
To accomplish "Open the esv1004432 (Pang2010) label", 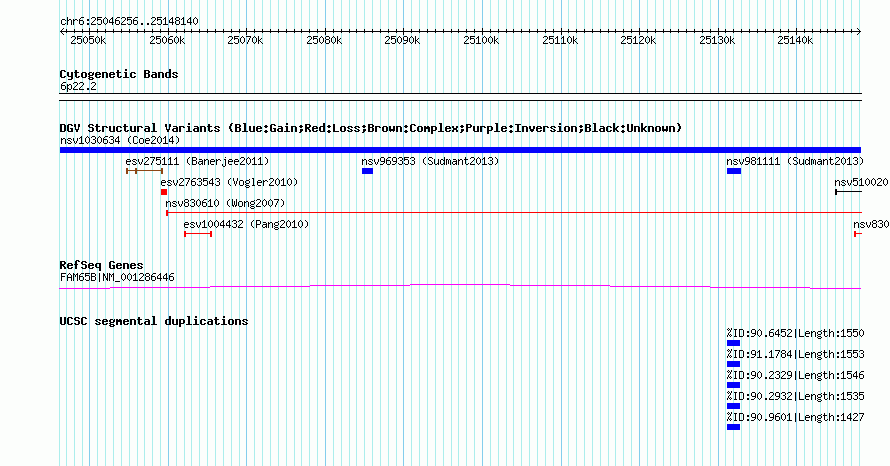I will click(x=246, y=224).
